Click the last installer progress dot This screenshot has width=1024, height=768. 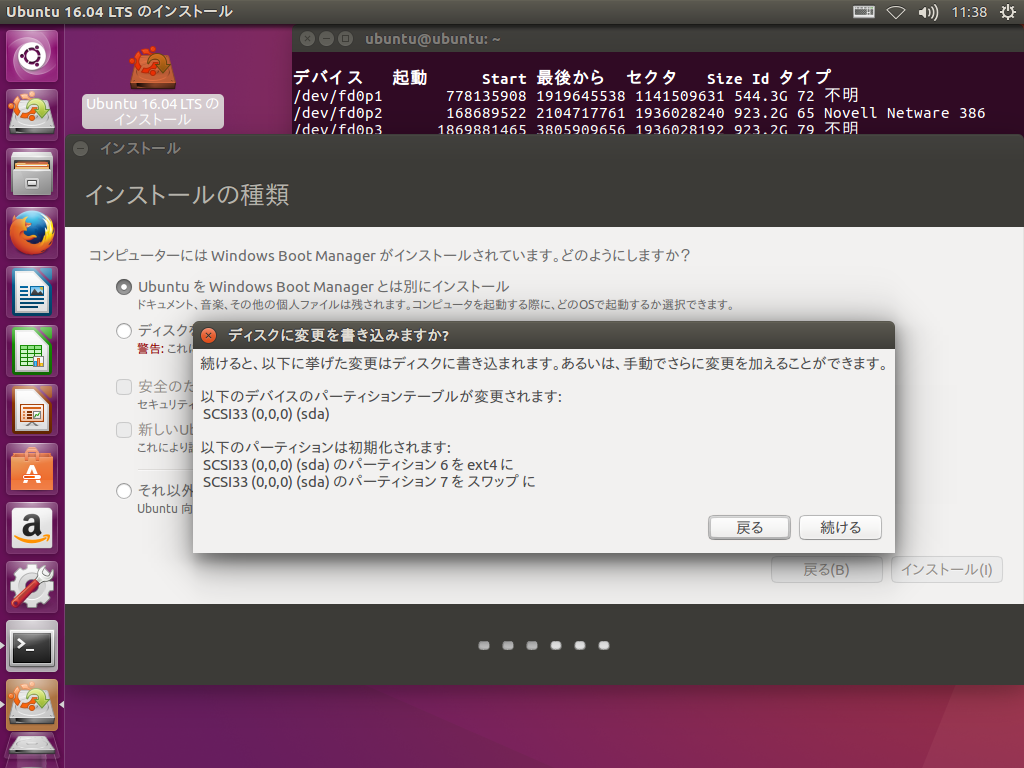tap(604, 645)
